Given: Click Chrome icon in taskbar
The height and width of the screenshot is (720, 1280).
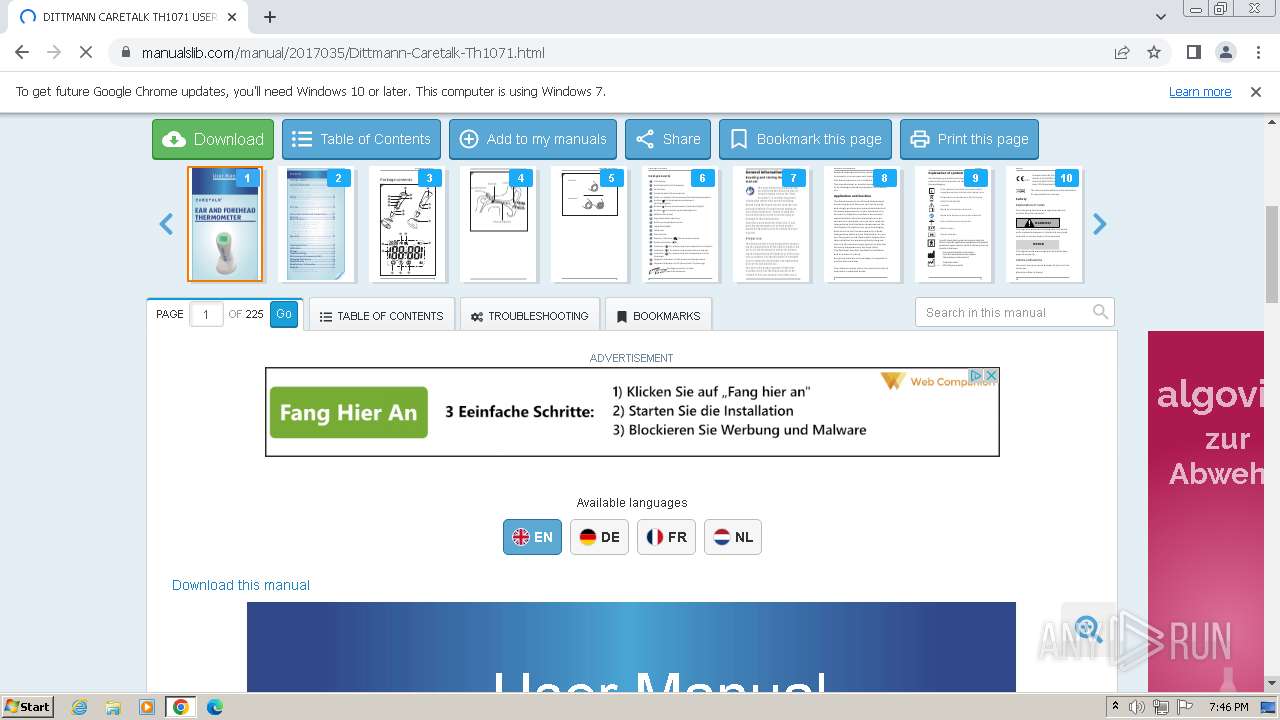Looking at the screenshot, I should point(181,707).
